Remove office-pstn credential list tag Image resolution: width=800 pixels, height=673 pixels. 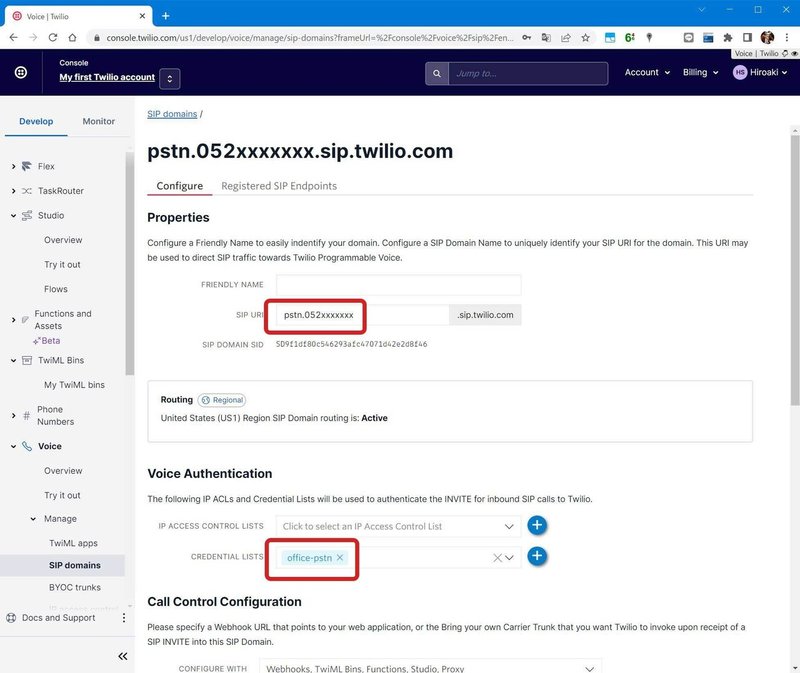click(340, 558)
